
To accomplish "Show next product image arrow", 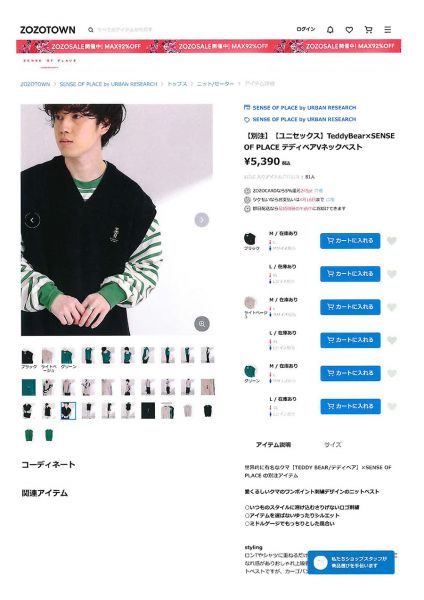I will tap(202, 220).
